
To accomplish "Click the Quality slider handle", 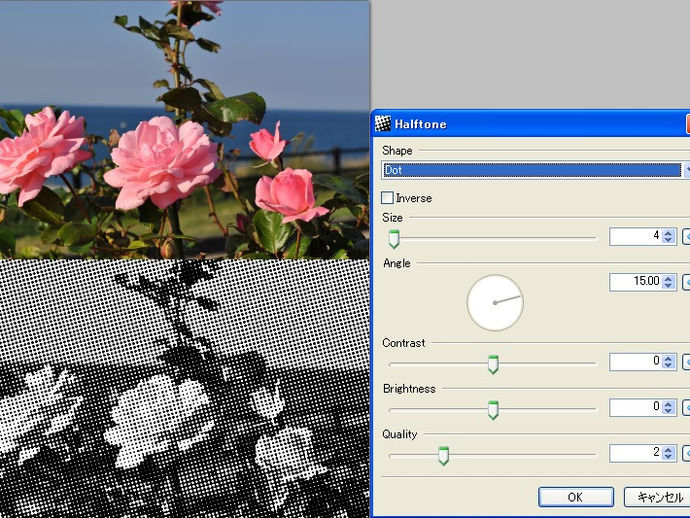I will tap(444, 456).
